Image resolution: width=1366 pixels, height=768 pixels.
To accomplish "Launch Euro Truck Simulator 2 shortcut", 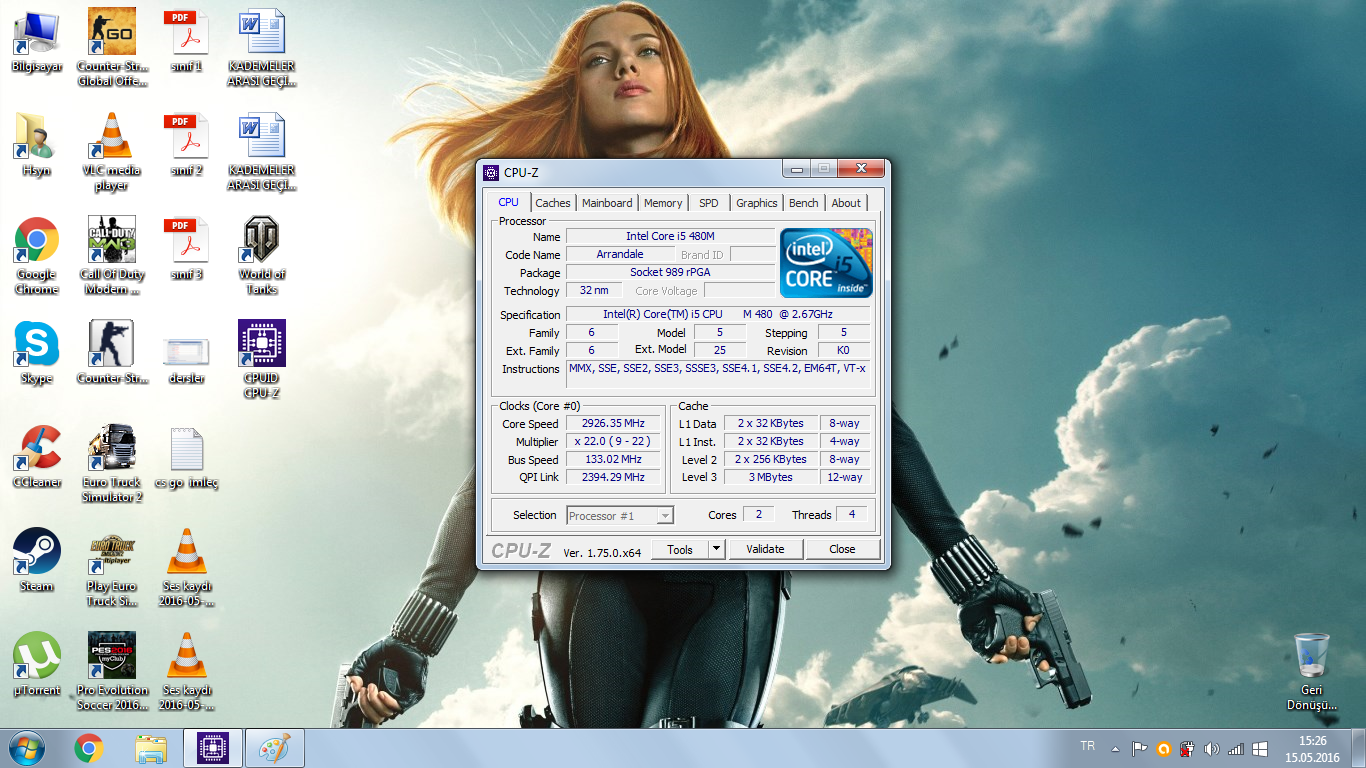I will coord(112,464).
